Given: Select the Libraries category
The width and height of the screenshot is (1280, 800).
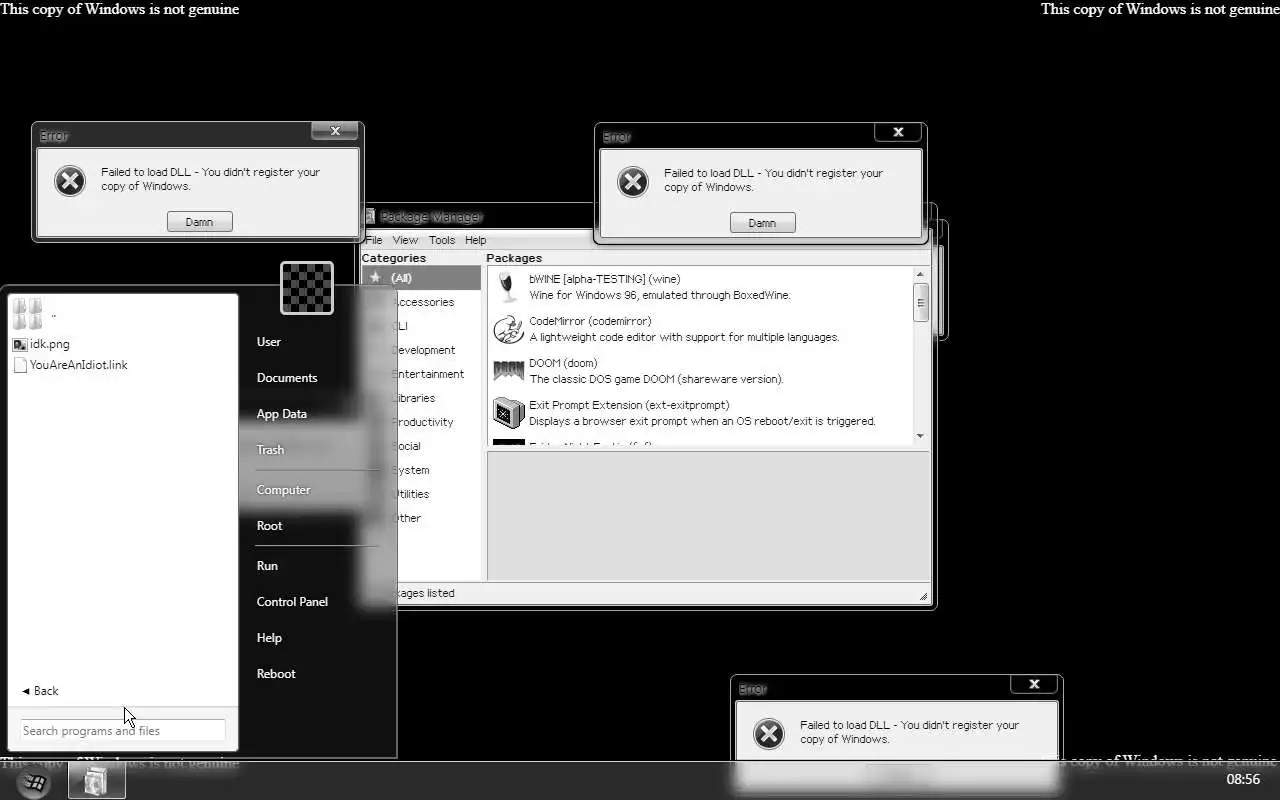Looking at the screenshot, I should pos(421,398).
